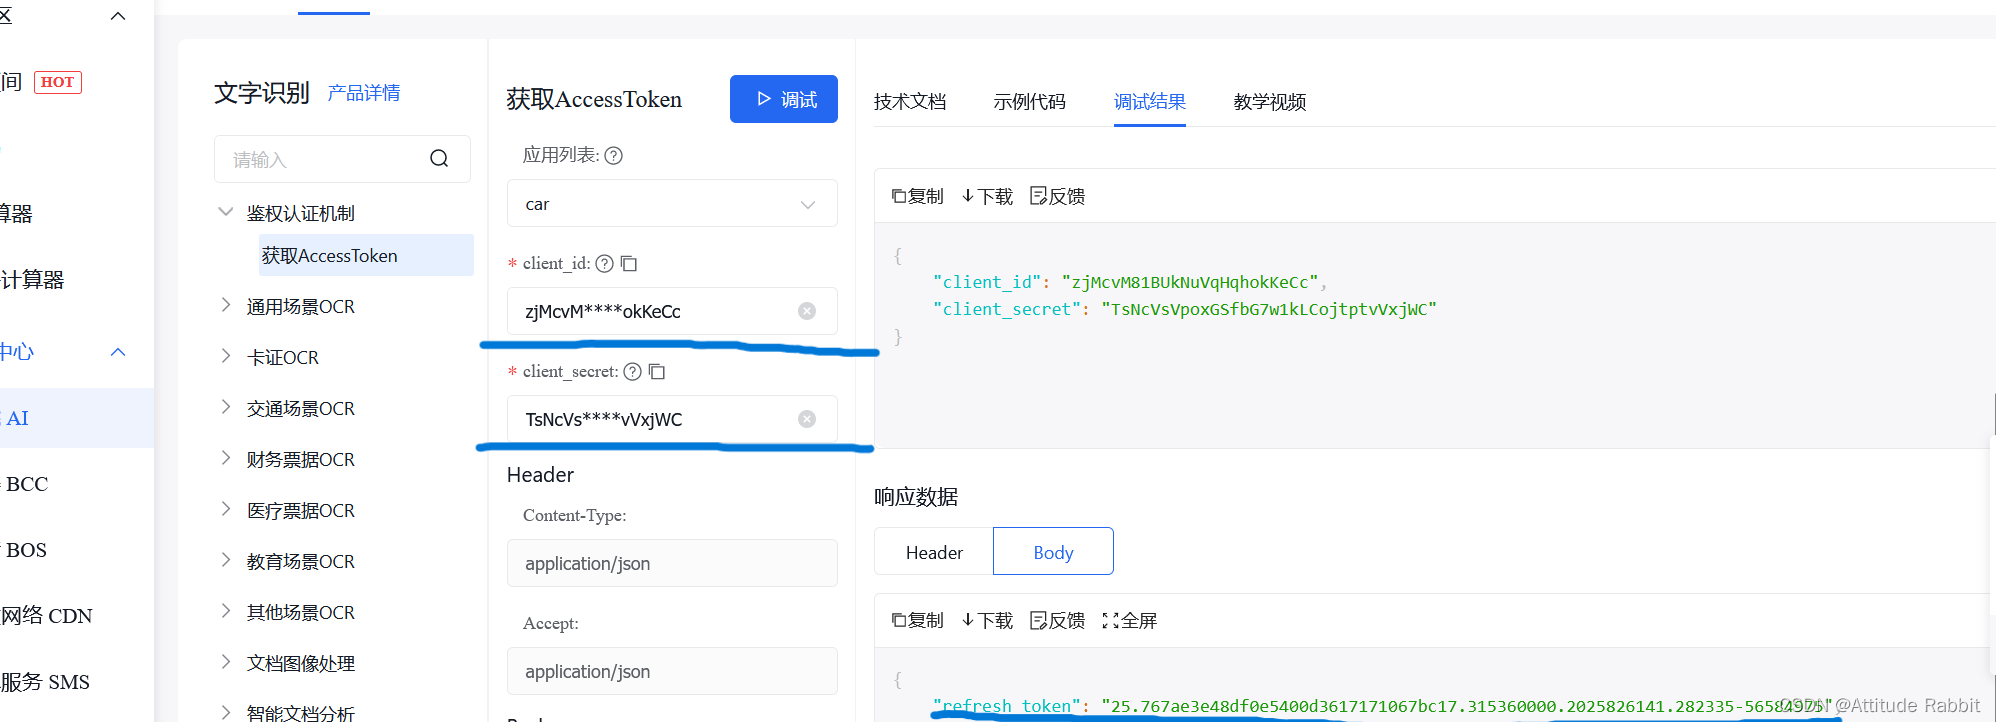Expand the 通用场景OCR tree group
Viewport: 1996px width, 722px height.
coord(226,305)
